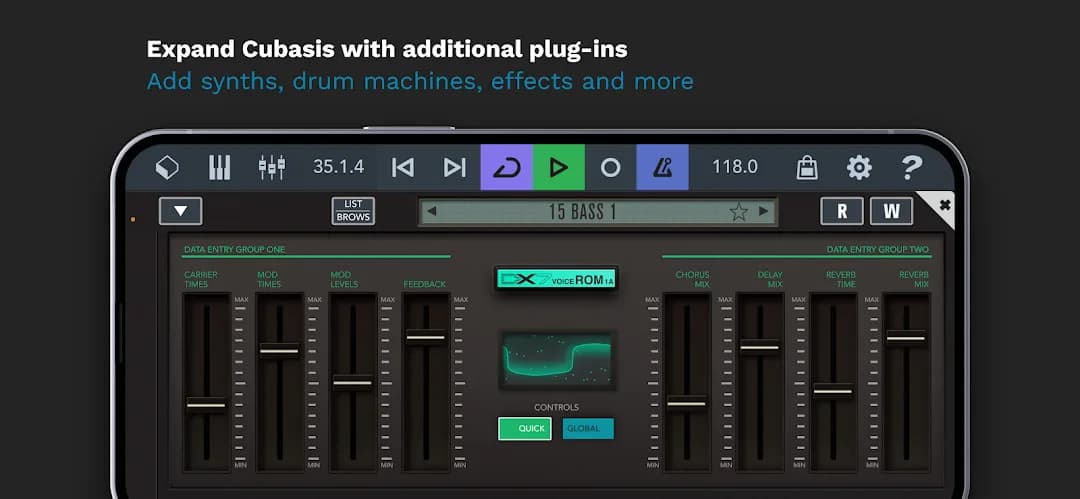Expand the dropdown triangle button
This screenshot has width=1080, height=499.
[180, 211]
